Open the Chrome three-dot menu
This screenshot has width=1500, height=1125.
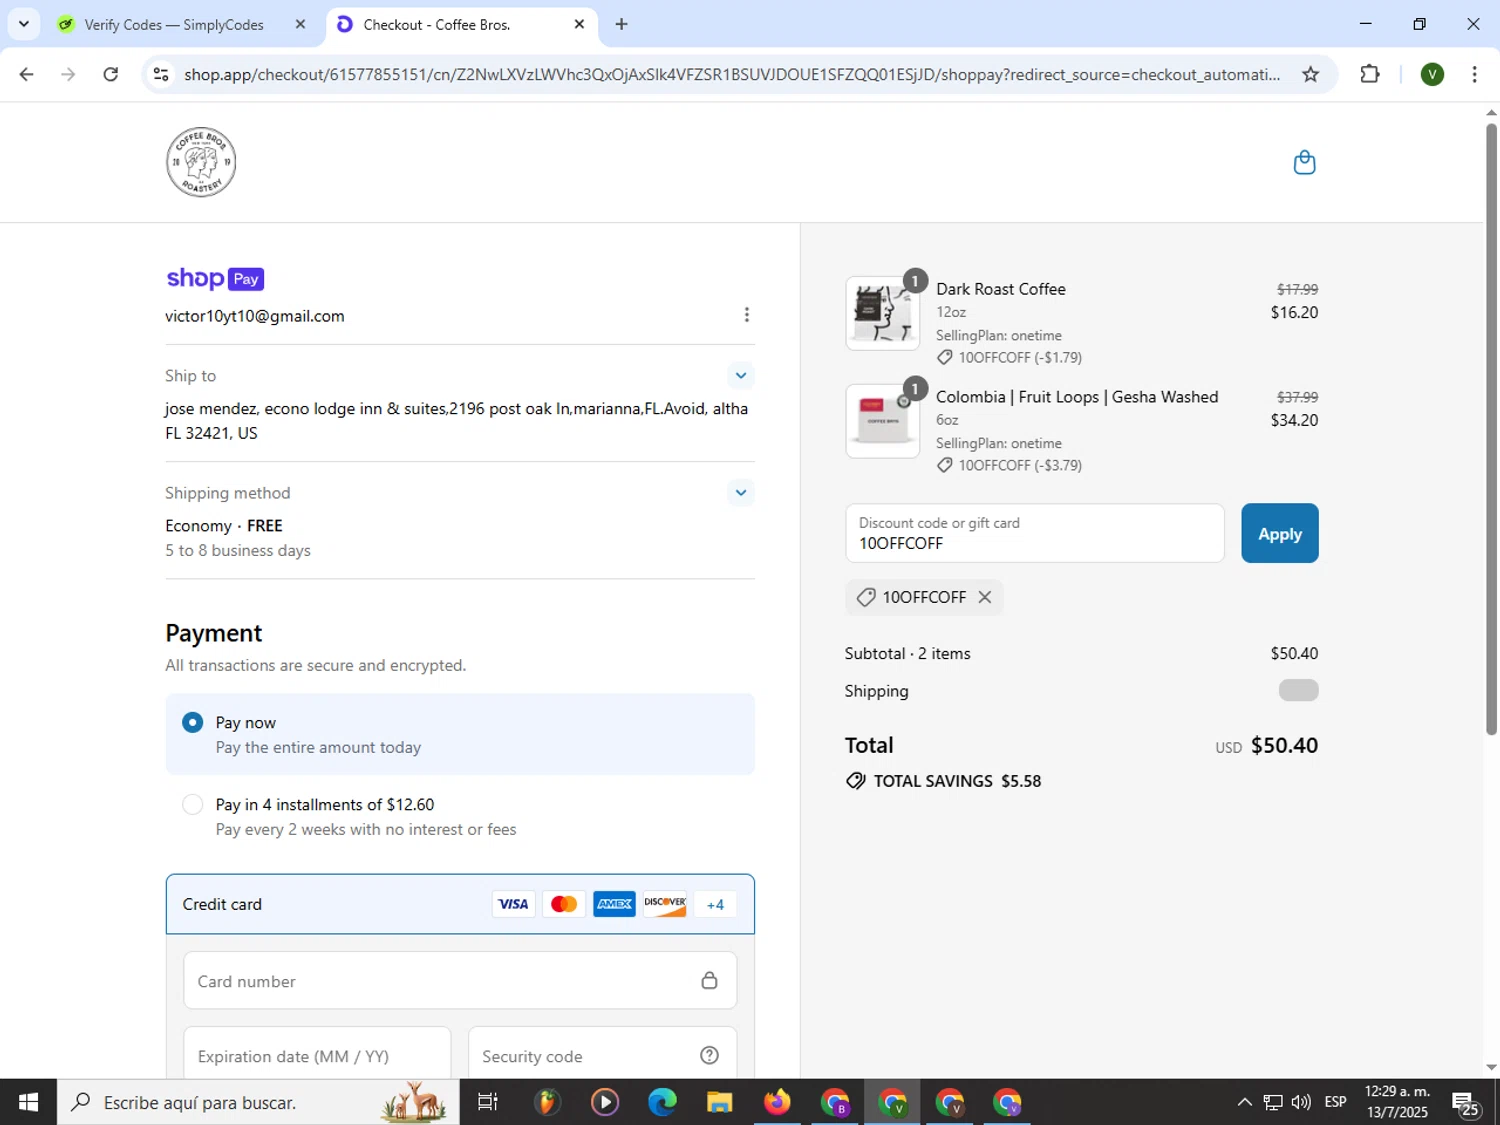pyautogui.click(x=1474, y=74)
